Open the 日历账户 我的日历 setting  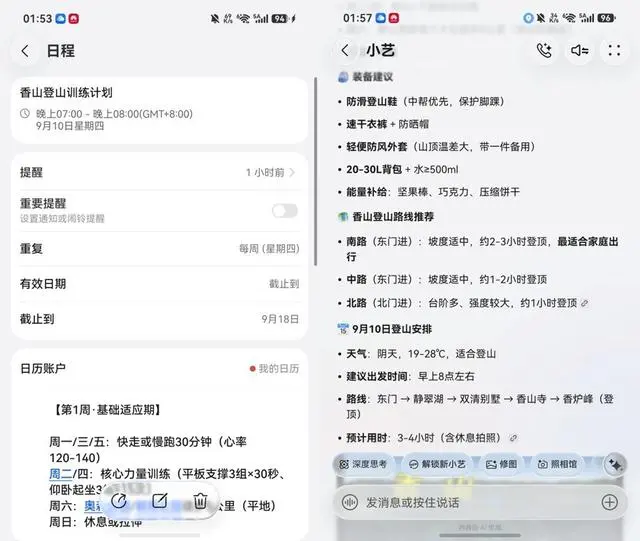159,369
